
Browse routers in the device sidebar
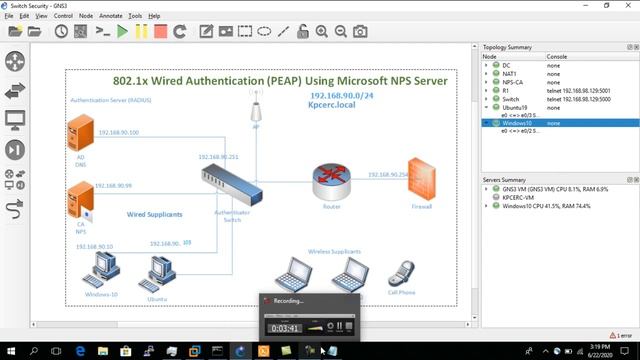[x=15, y=61]
